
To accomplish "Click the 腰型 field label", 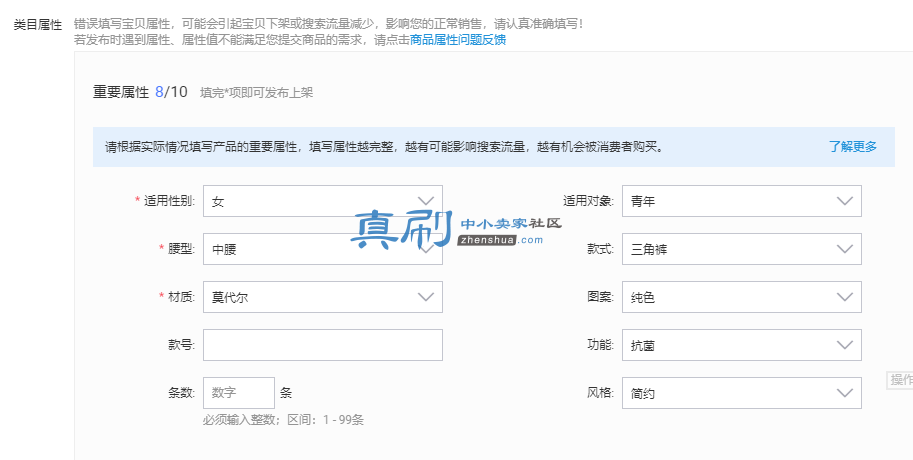I will point(181,249).
